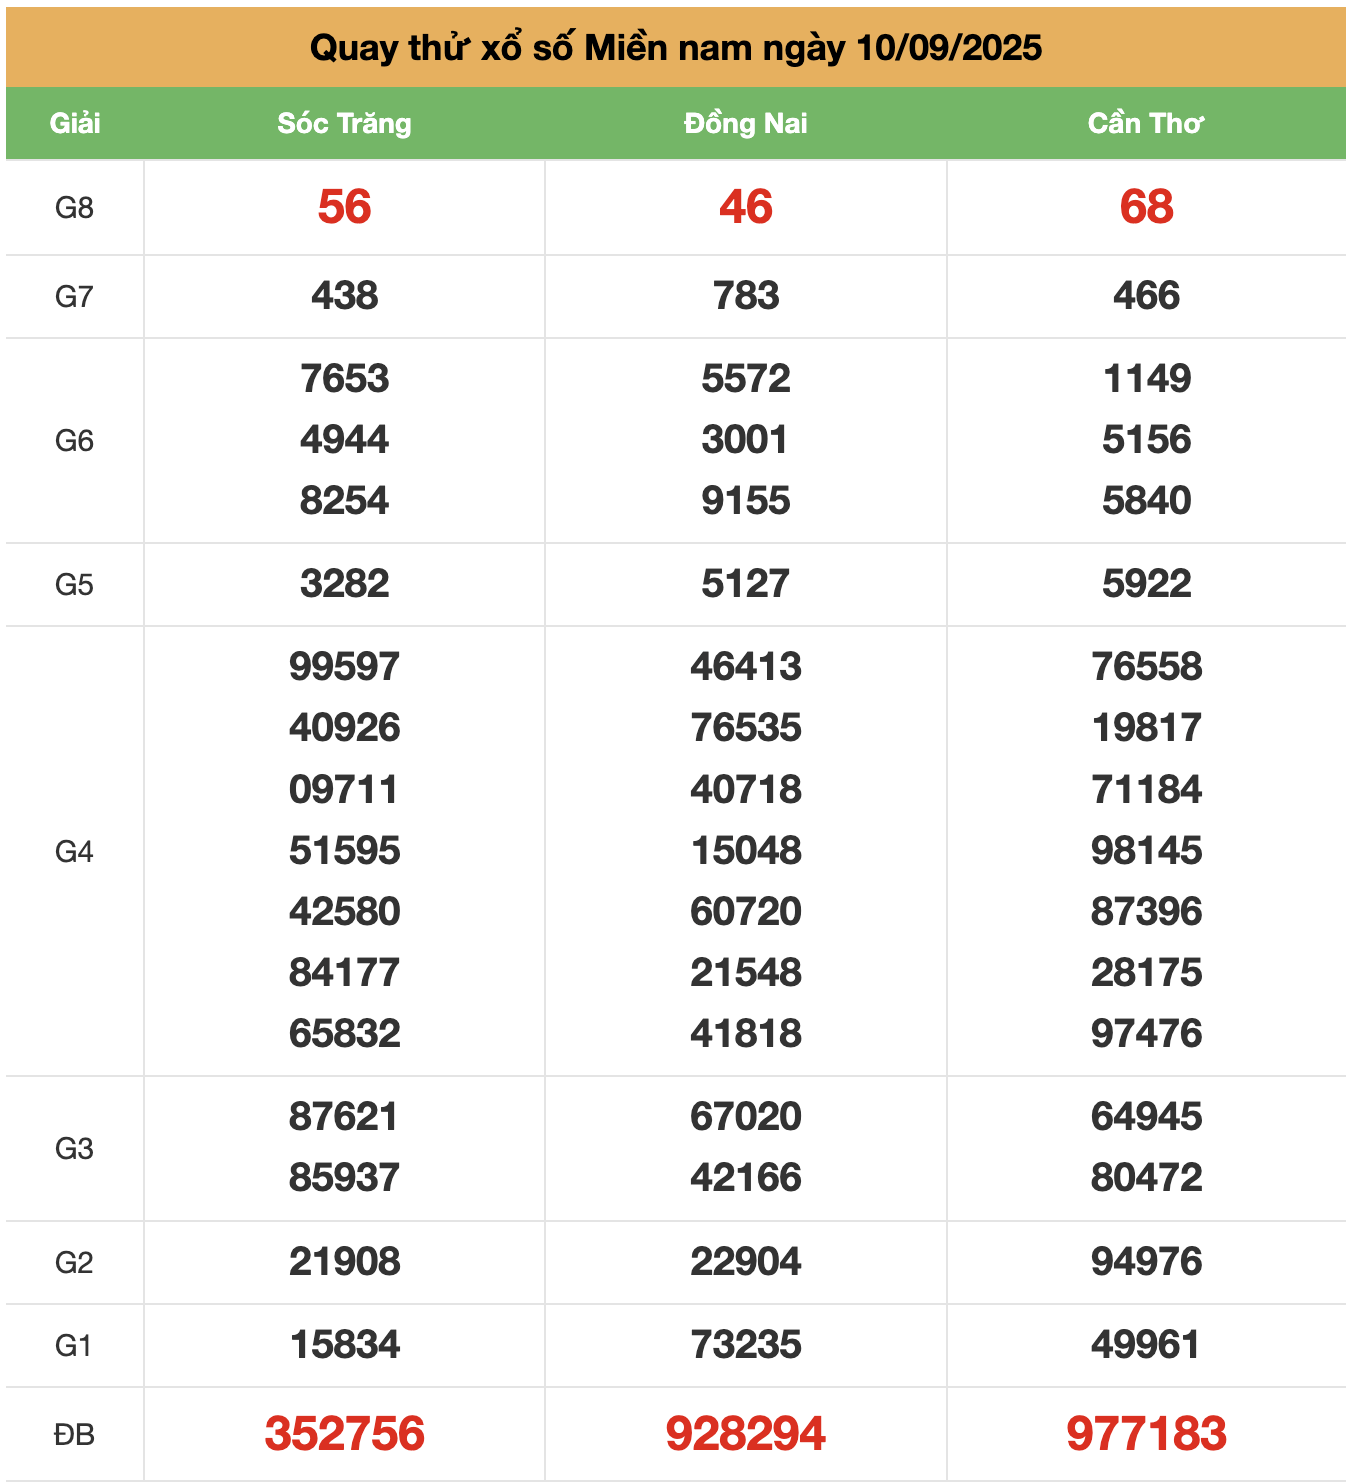The width and height of the screenshot is (1350, 1484).
Task: Select Cần Thơ G8 number 68
Action: click(x=1146, y=207)
